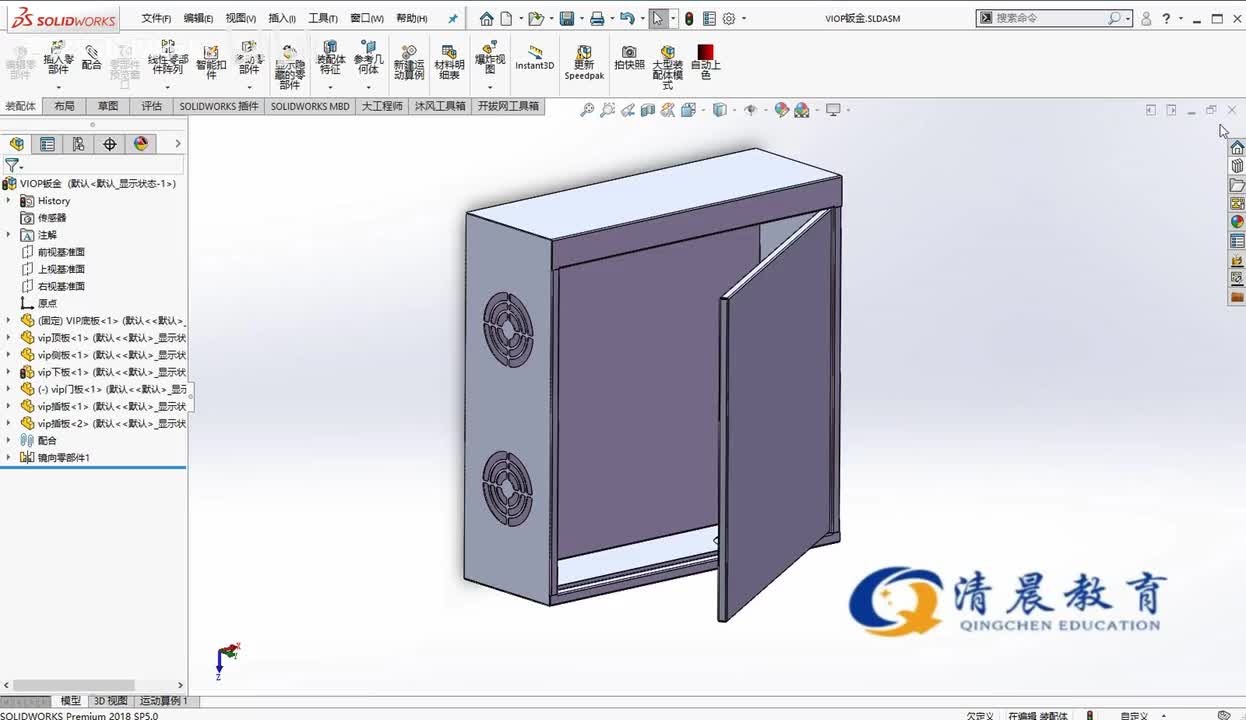The width and height of the screenshot is (1246, 720).
Task: Toggle Instant3D mode
Action: [534, 57]
